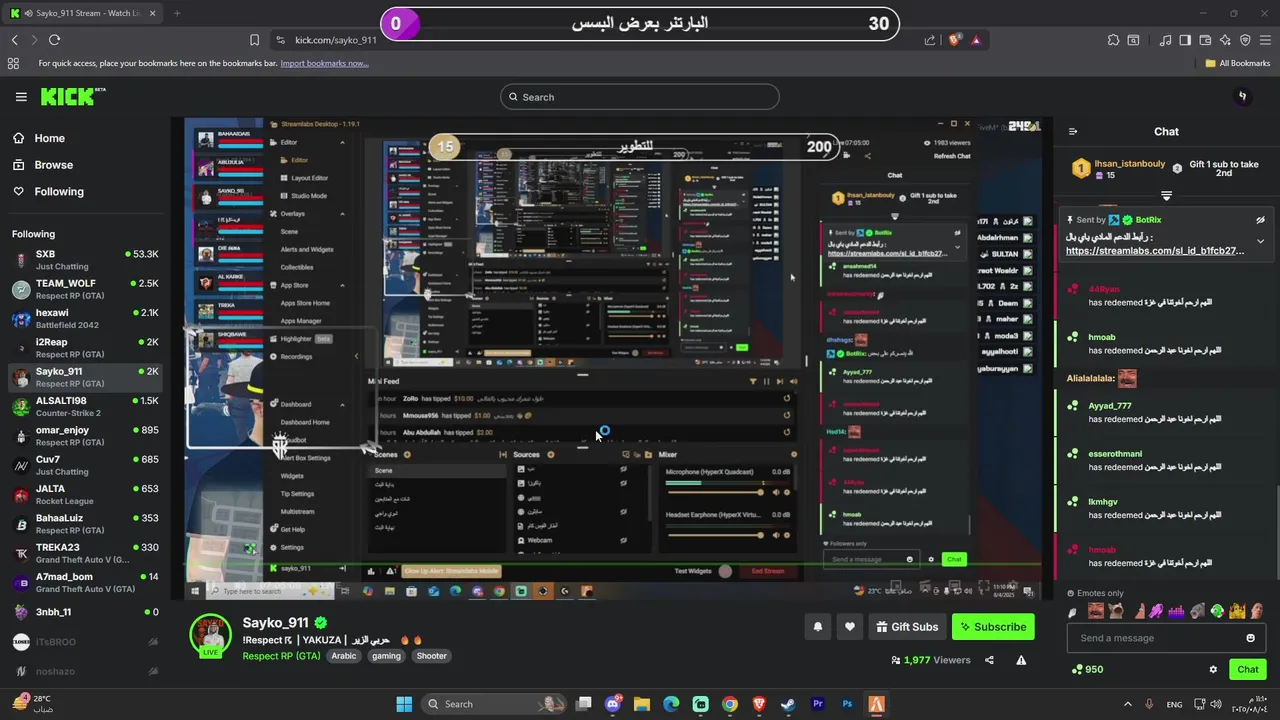This screenshot has width=1280, height=720.
Task: Open i2Reap channel from Following list
Action: [x=85, y=348]
